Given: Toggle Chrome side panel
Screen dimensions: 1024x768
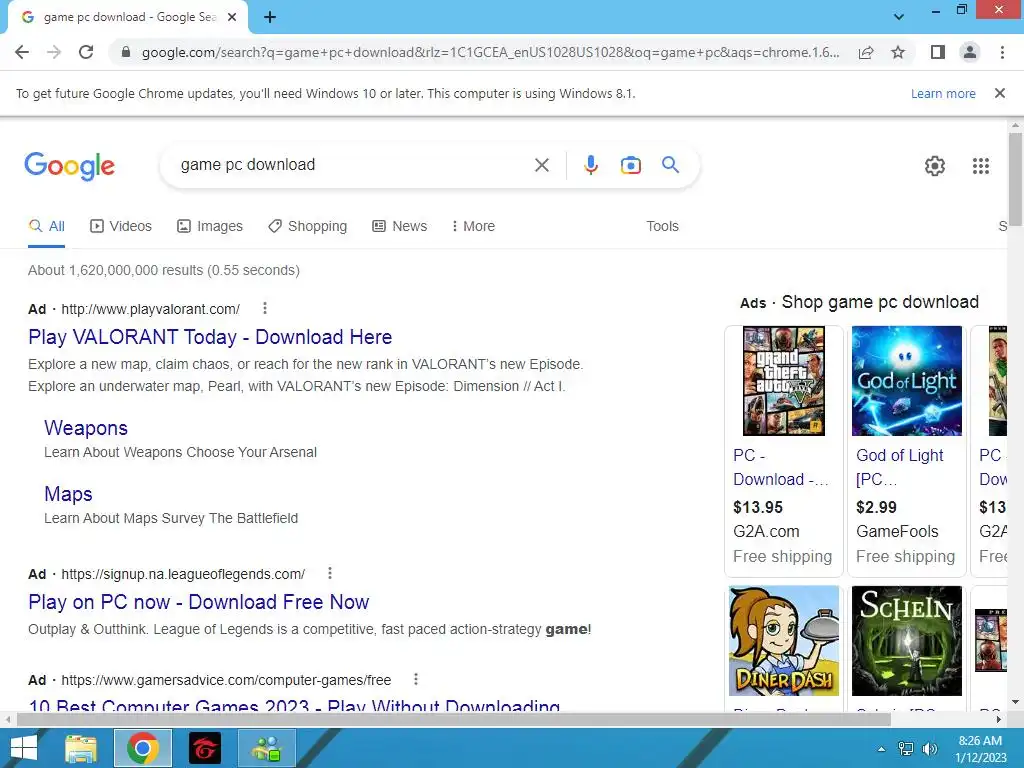Looking at the screenshot, I should pos(938,52).
